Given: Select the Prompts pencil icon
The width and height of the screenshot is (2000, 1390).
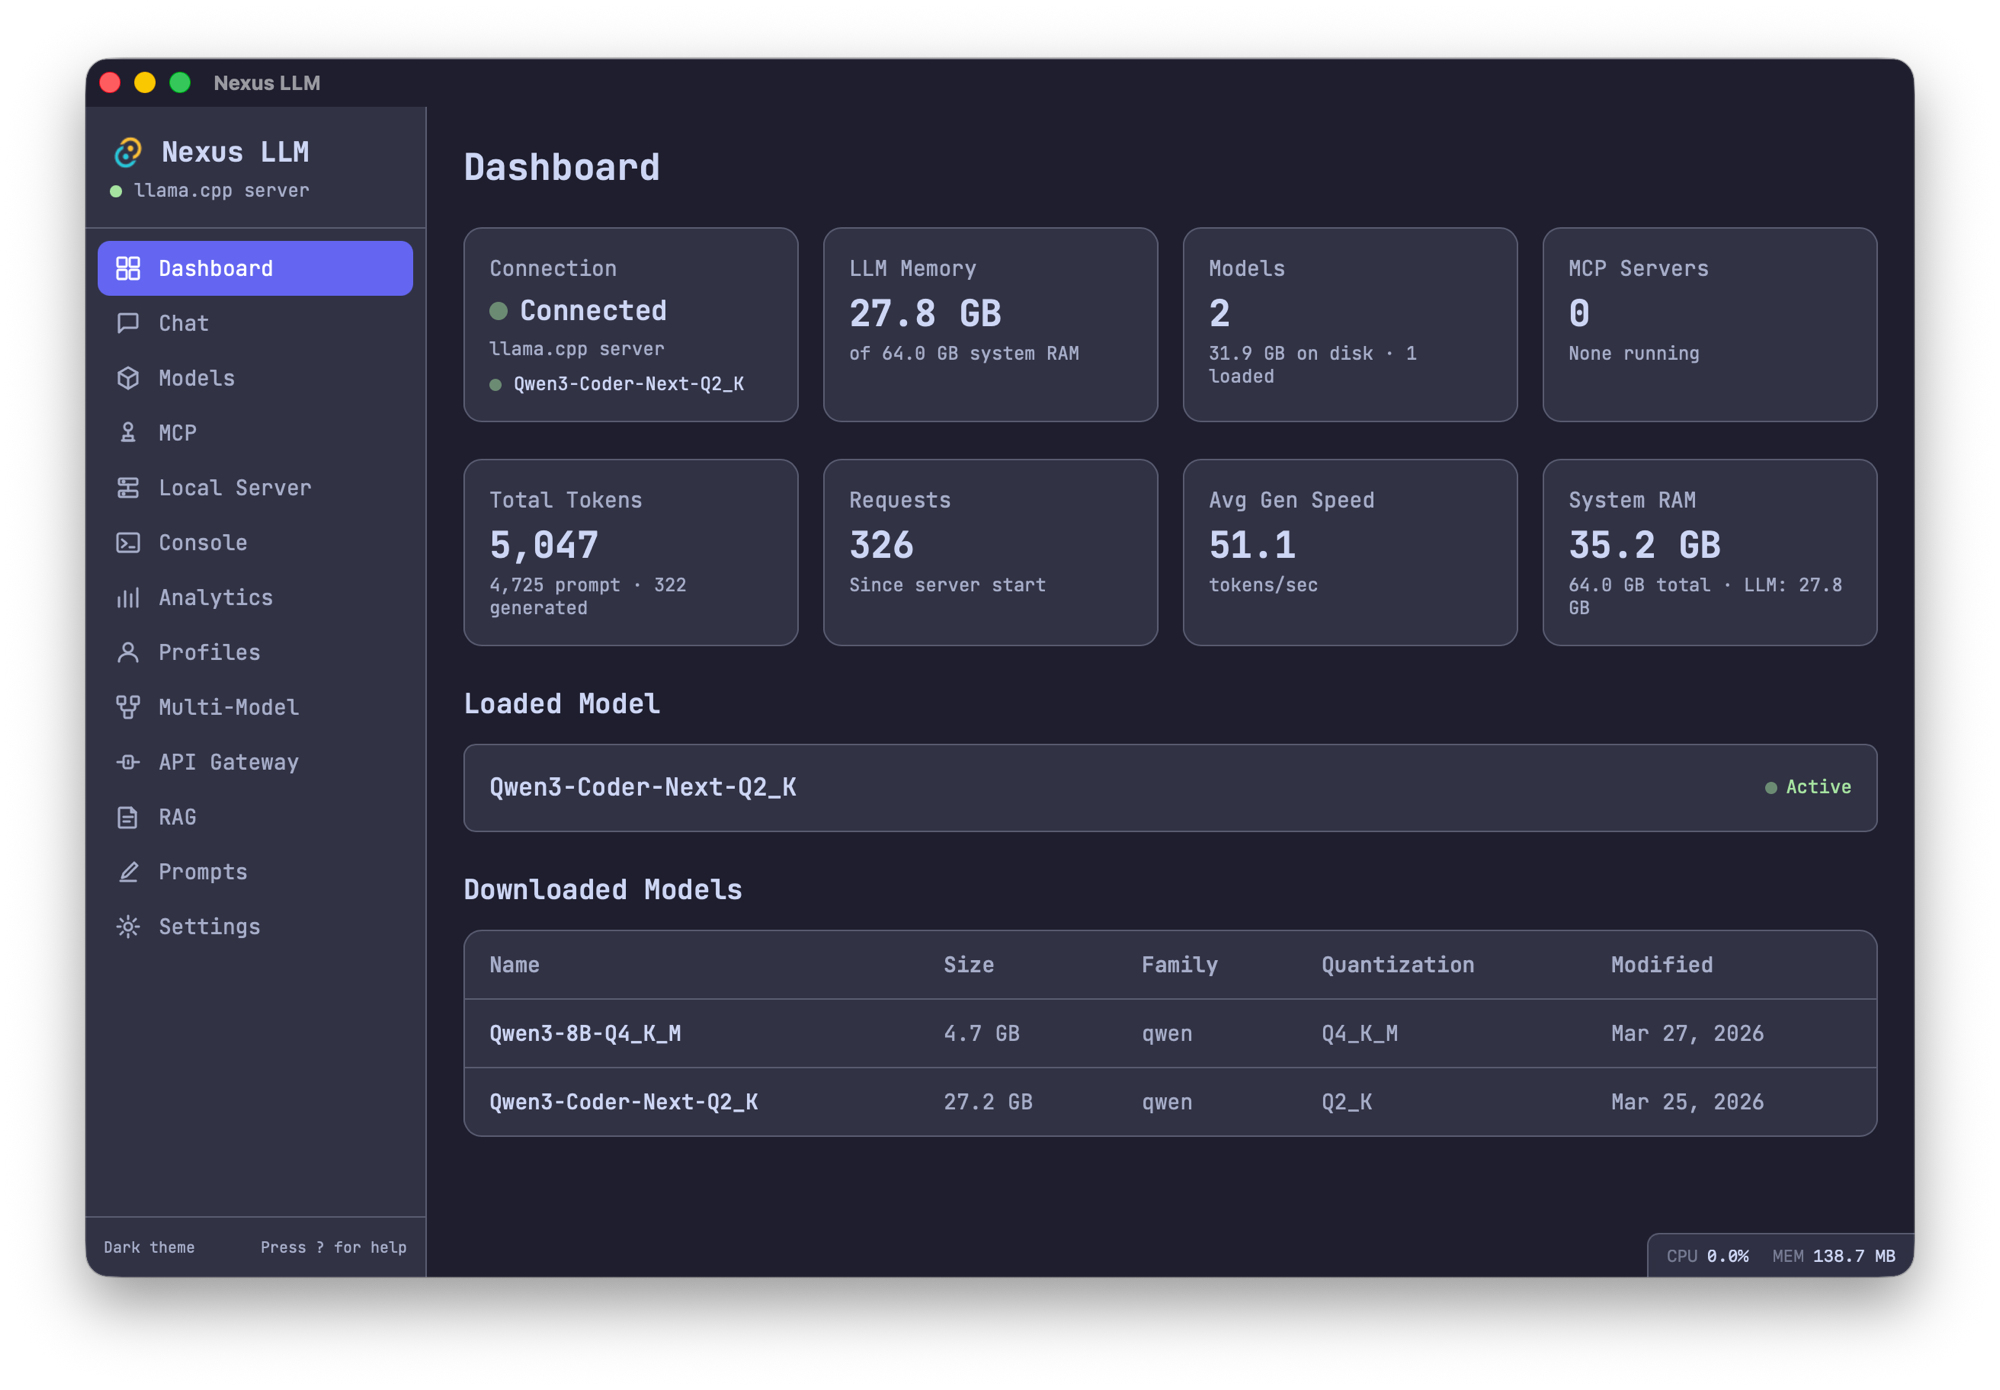Looking at the screenshot, I should coord(128,871).
